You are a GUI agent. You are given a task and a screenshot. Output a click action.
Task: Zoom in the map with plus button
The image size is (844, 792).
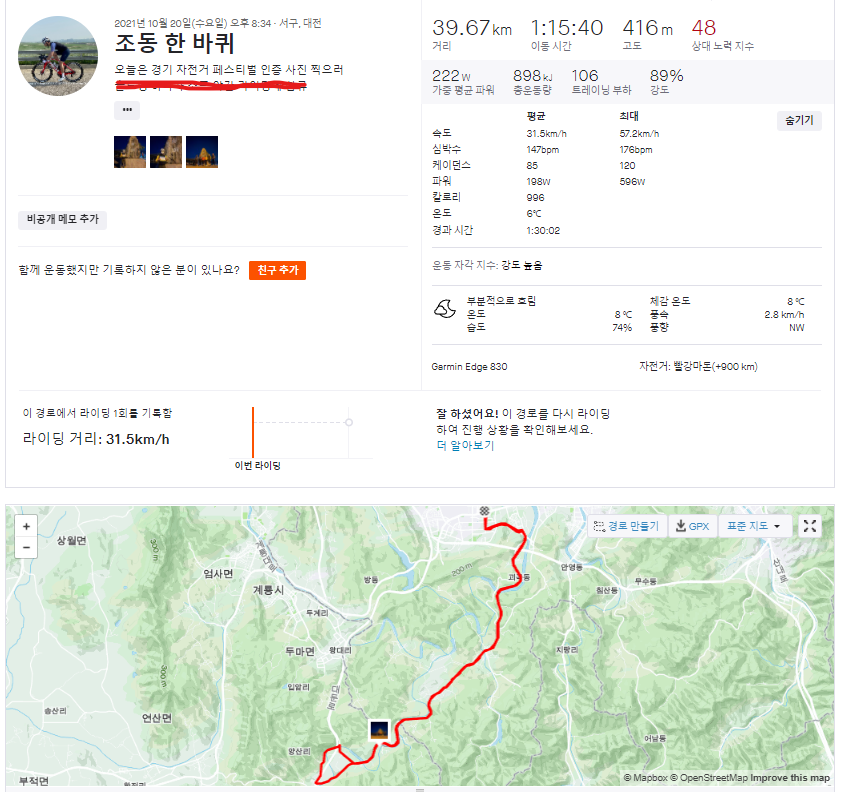[26, 526]
